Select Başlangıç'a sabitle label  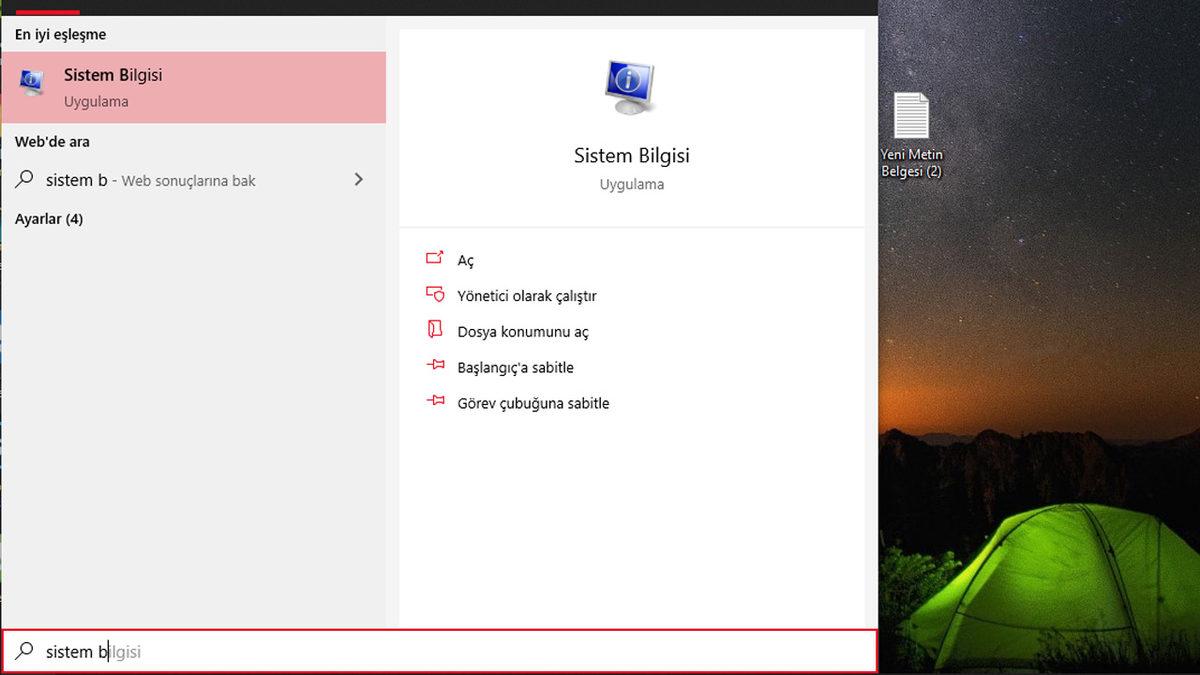(x=515, y=368)
